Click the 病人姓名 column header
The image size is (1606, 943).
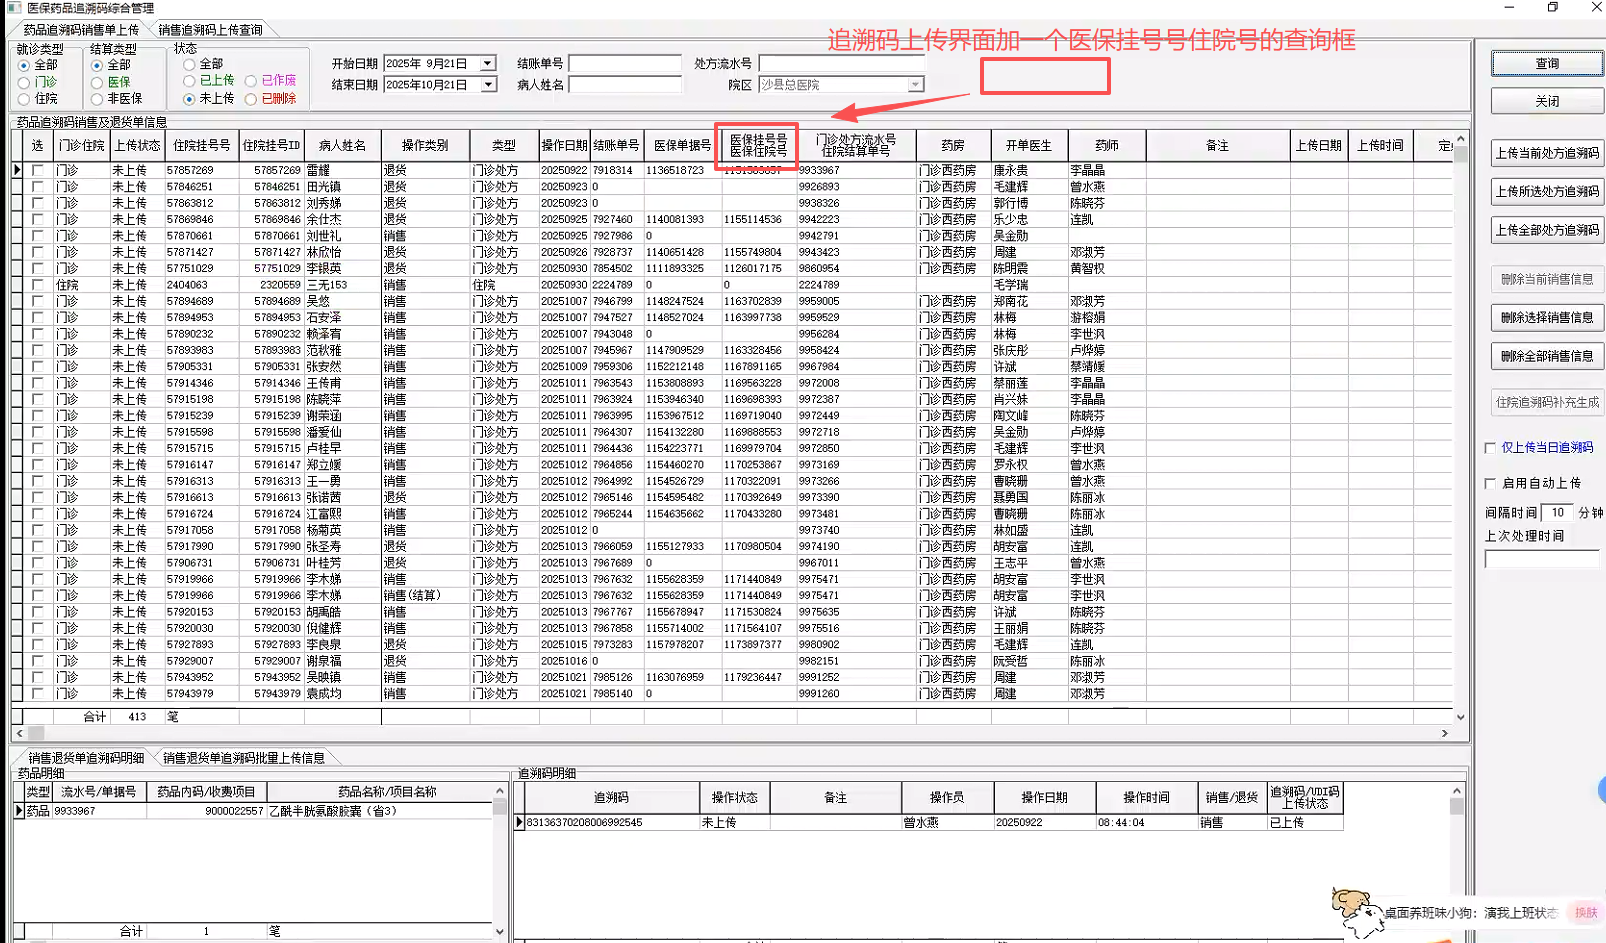point(343,146)
